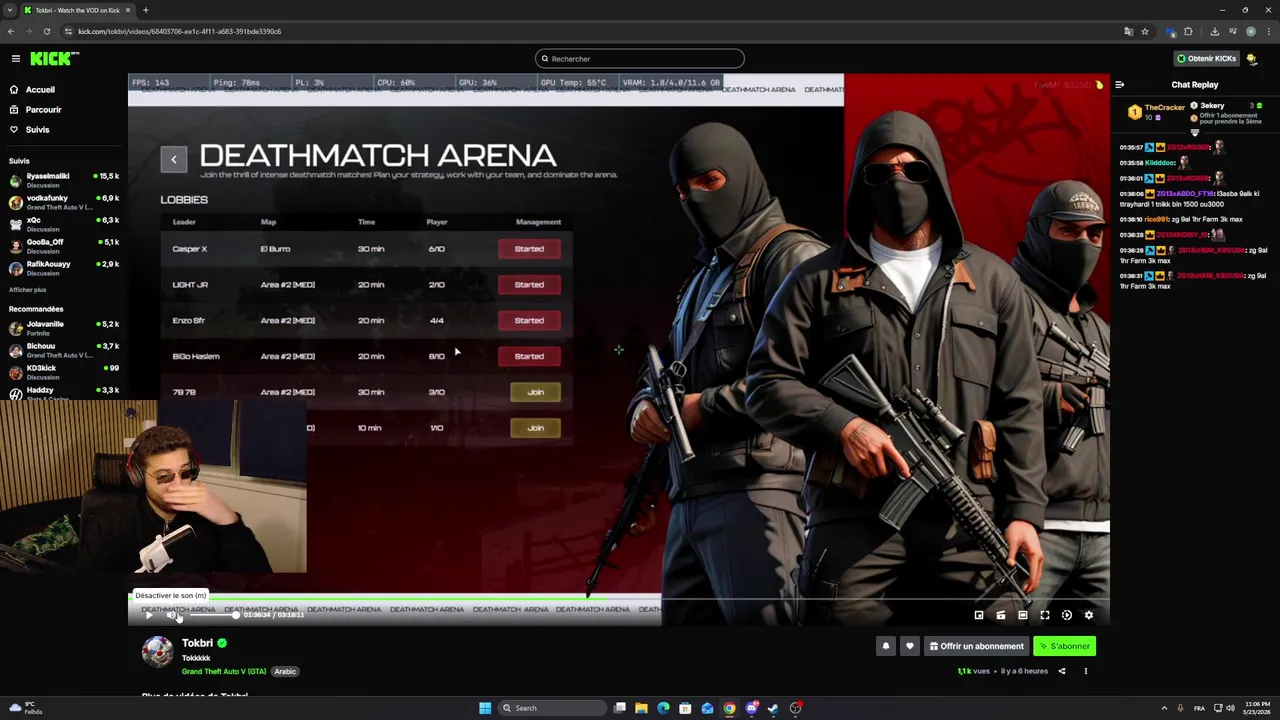The height and width of the screenshot is (720, 1280).
Task: Play the video
Action: coord(149,616)
